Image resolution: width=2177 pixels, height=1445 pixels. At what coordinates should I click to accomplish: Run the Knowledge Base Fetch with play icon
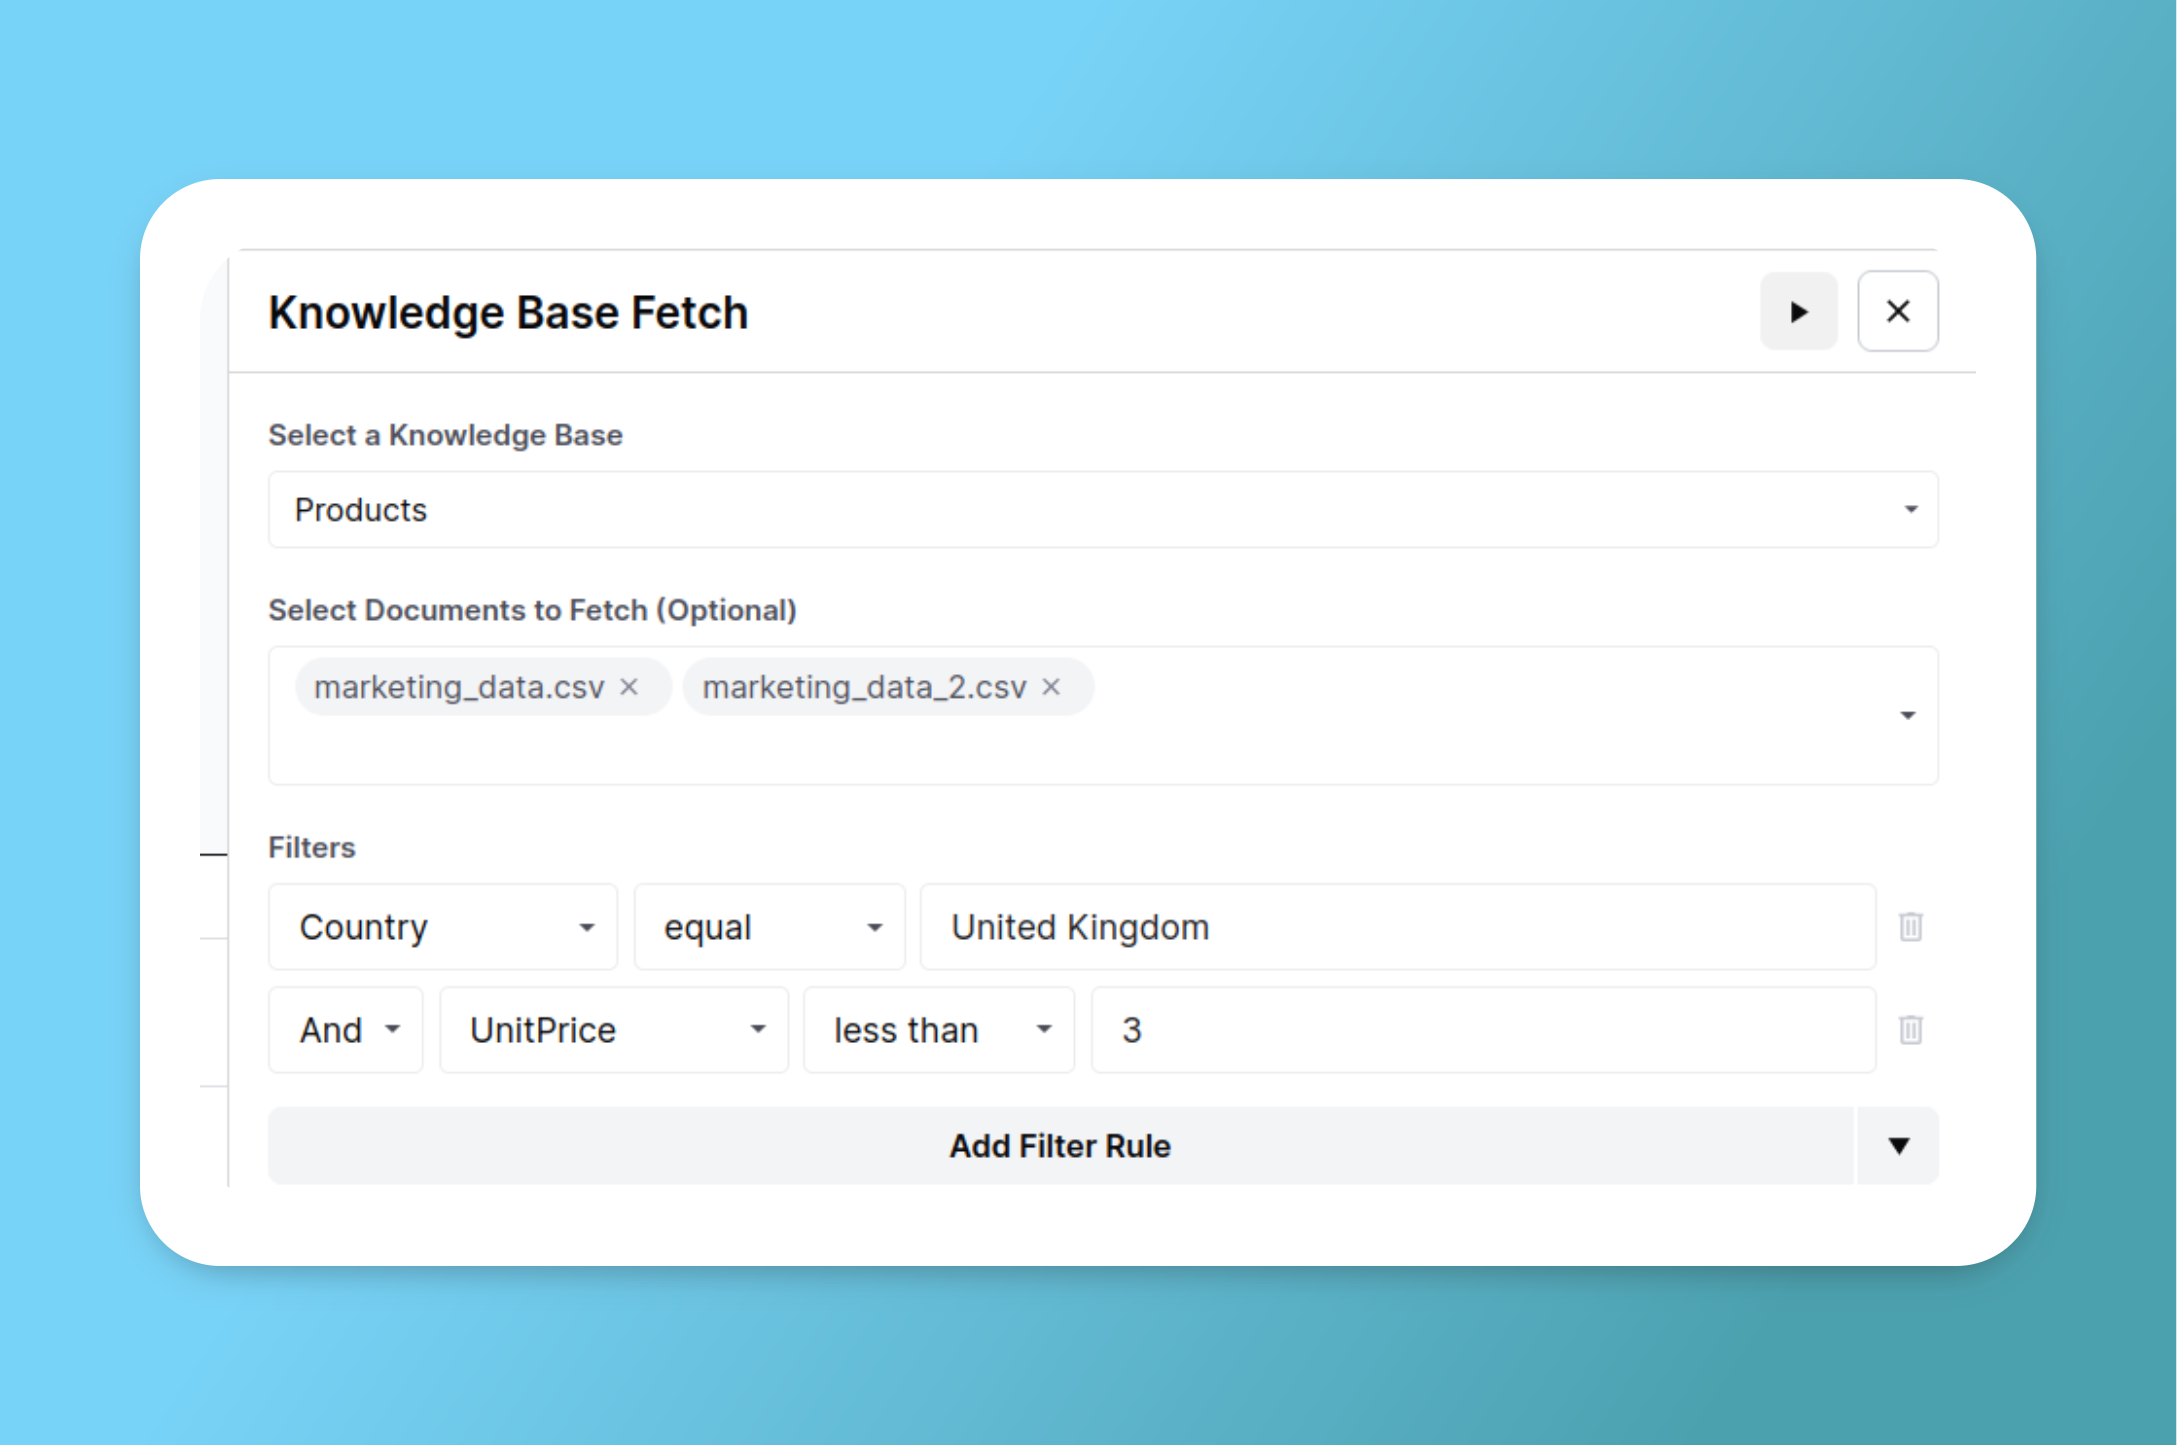tap(1798, 312)
